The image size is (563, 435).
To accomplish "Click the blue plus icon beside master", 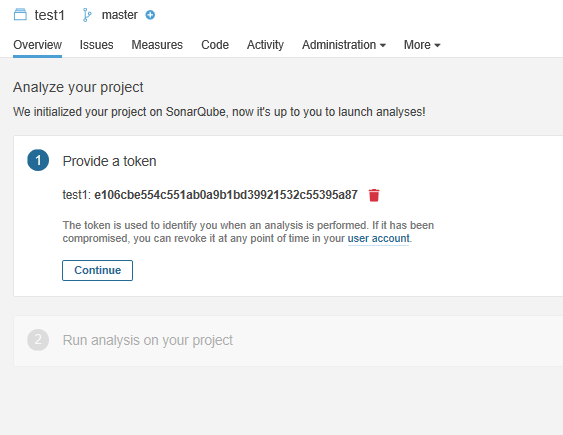I will [150, 15].
